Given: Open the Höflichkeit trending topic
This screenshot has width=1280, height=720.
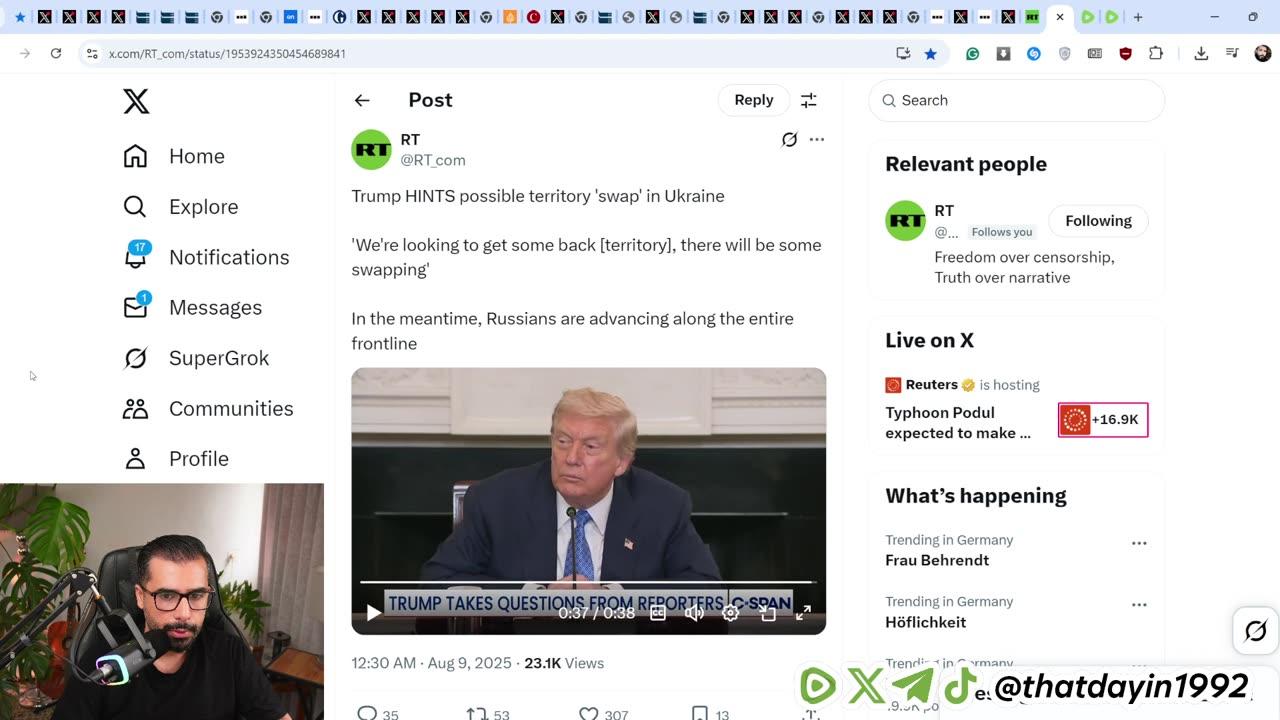Looking at the screenshot, I should pos(925,622).
